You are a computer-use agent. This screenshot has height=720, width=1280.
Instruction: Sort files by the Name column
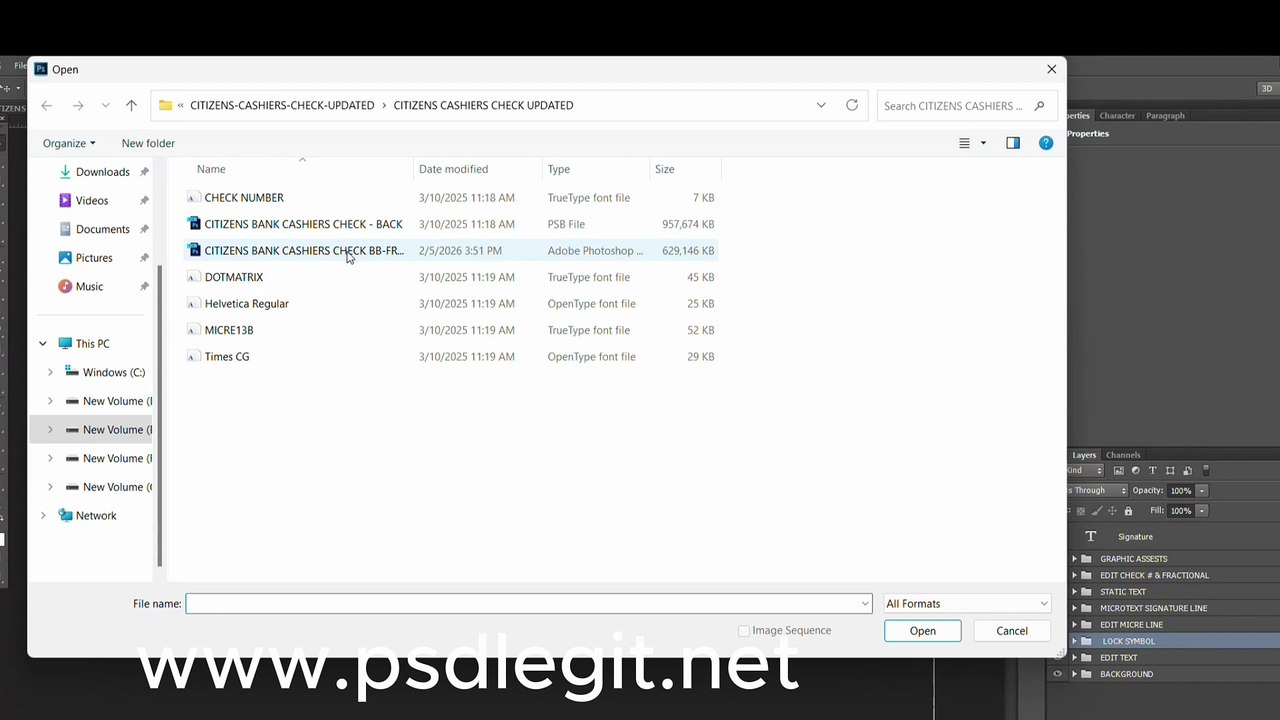300,169
